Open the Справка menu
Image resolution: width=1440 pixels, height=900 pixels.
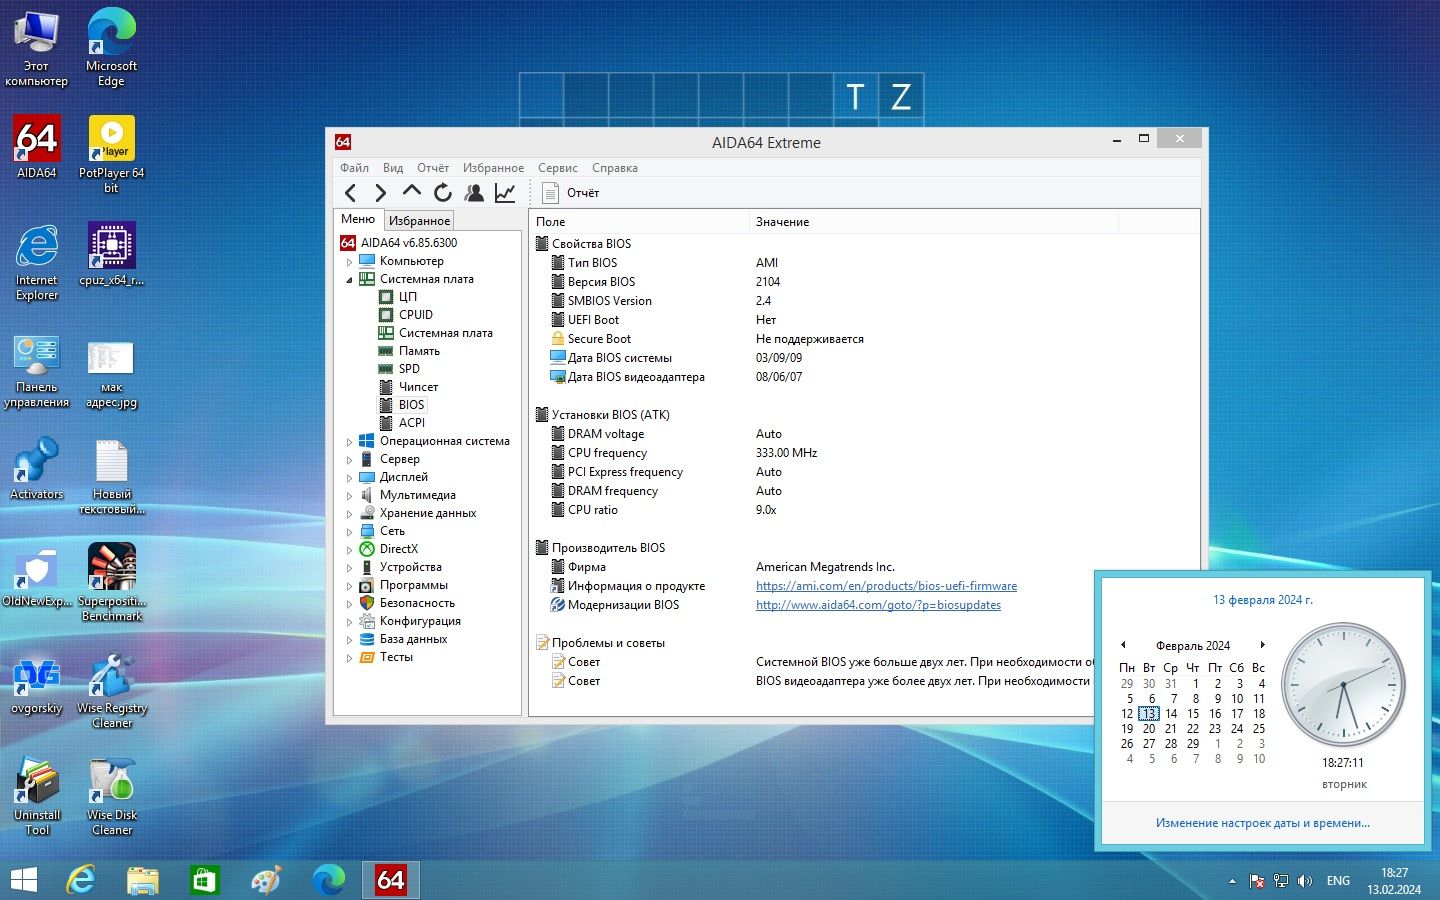pyautogui.click(x=614, y=168)
